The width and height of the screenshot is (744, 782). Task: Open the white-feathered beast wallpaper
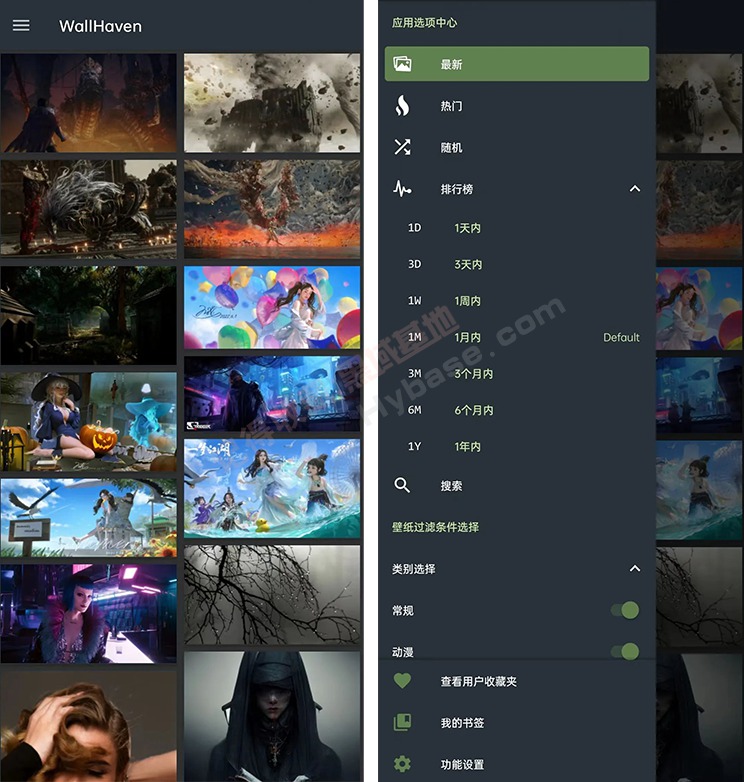click(x=88, y=209)
